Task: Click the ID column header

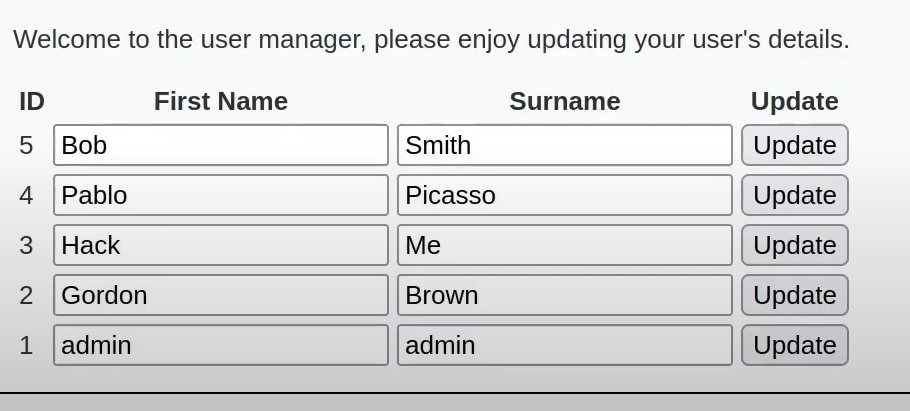Action: pyautogui.click(x=32, y=101)
